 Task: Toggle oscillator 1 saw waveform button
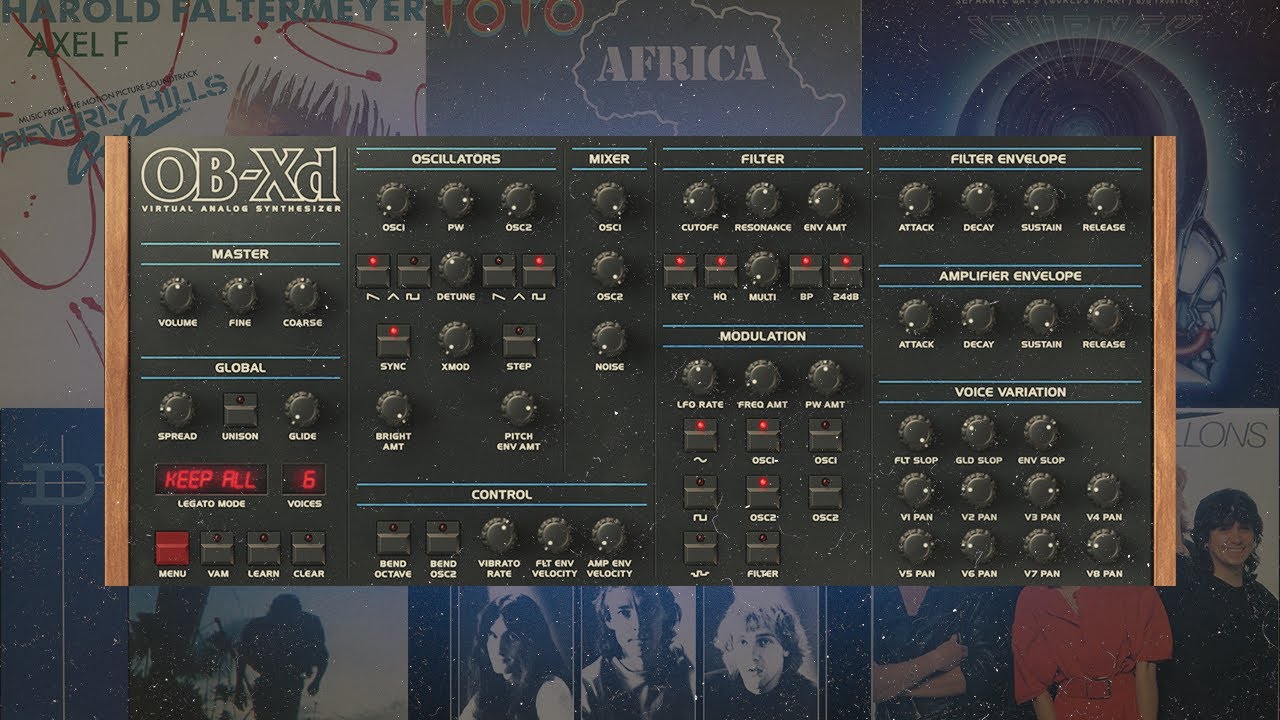click(x=374, y=271)
